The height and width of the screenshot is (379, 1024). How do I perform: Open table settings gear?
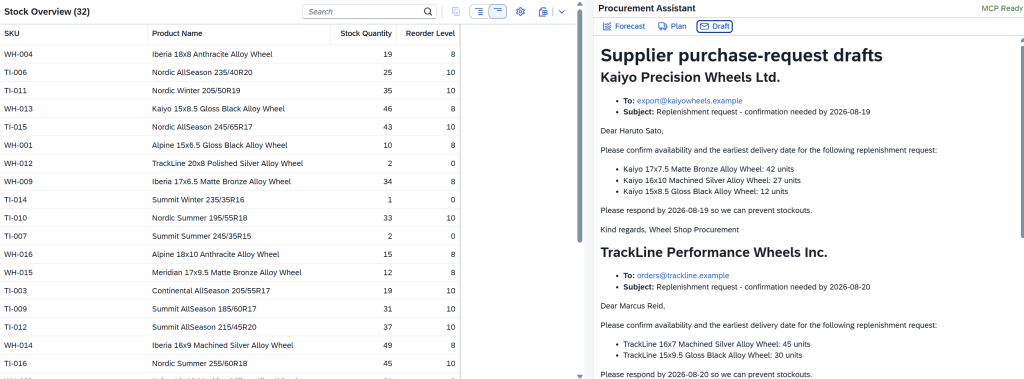520,12
